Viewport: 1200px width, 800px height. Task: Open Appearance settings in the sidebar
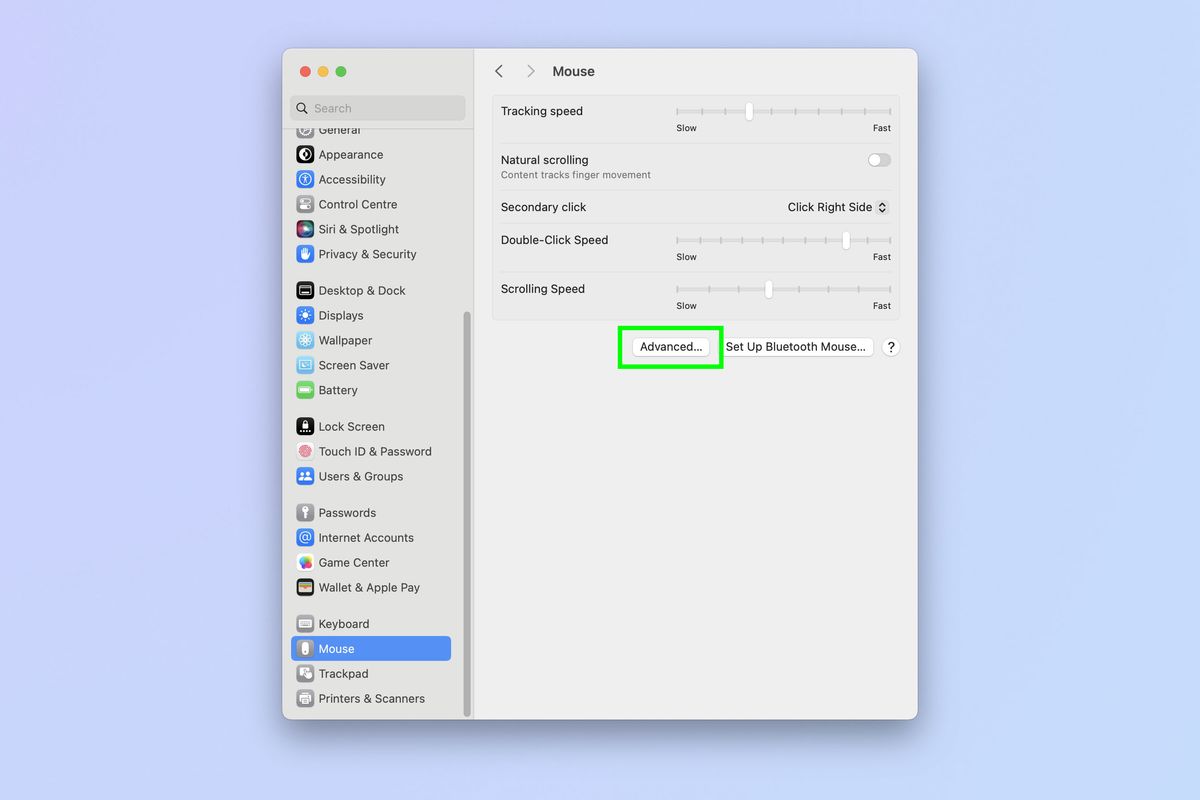coord(350,154)
